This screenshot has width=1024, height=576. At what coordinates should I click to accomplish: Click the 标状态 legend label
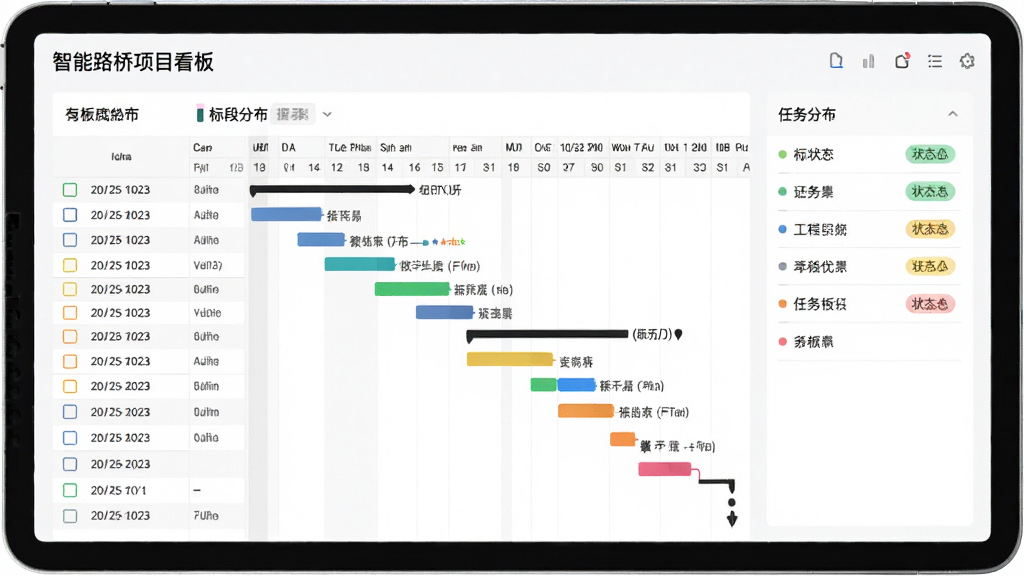(813, 155)
